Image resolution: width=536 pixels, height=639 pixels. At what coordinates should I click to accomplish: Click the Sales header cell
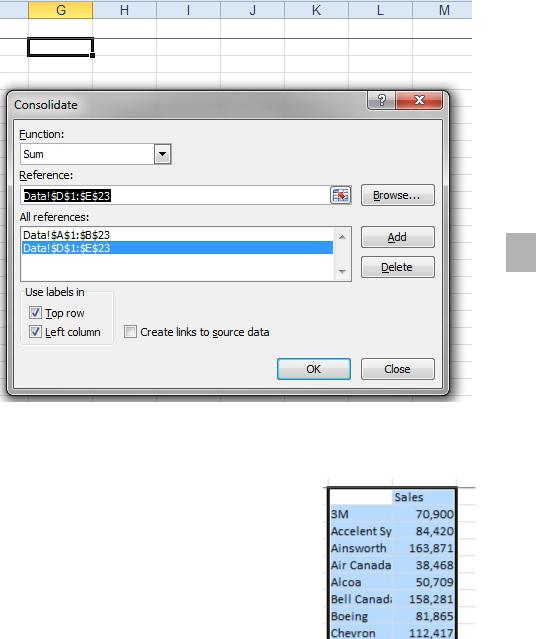424,497
